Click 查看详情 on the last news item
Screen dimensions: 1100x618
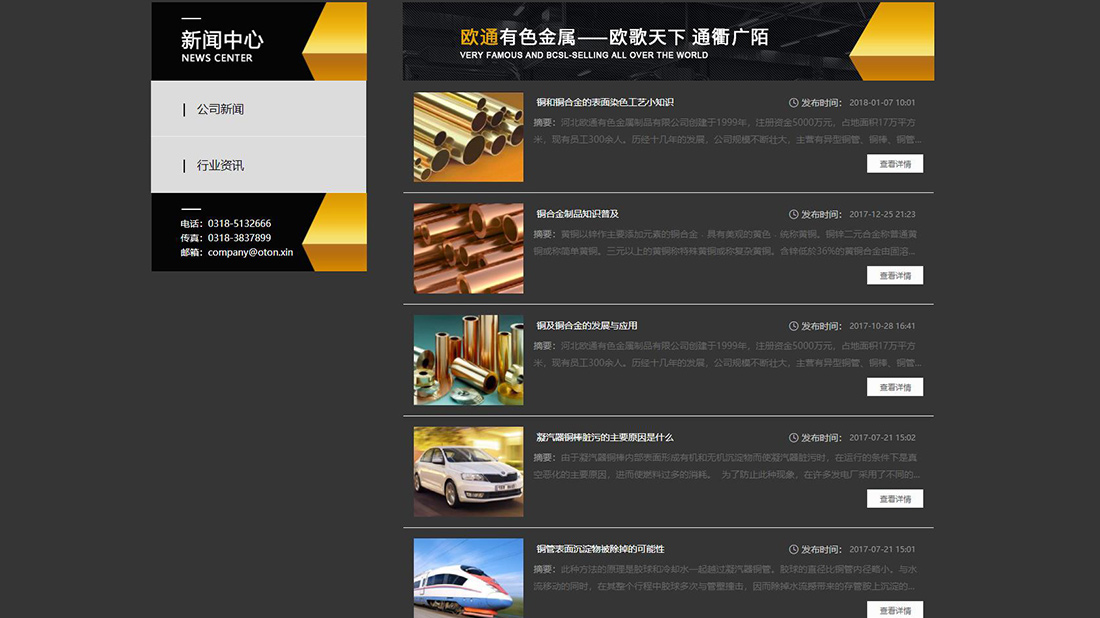click(x=895, y=608)
